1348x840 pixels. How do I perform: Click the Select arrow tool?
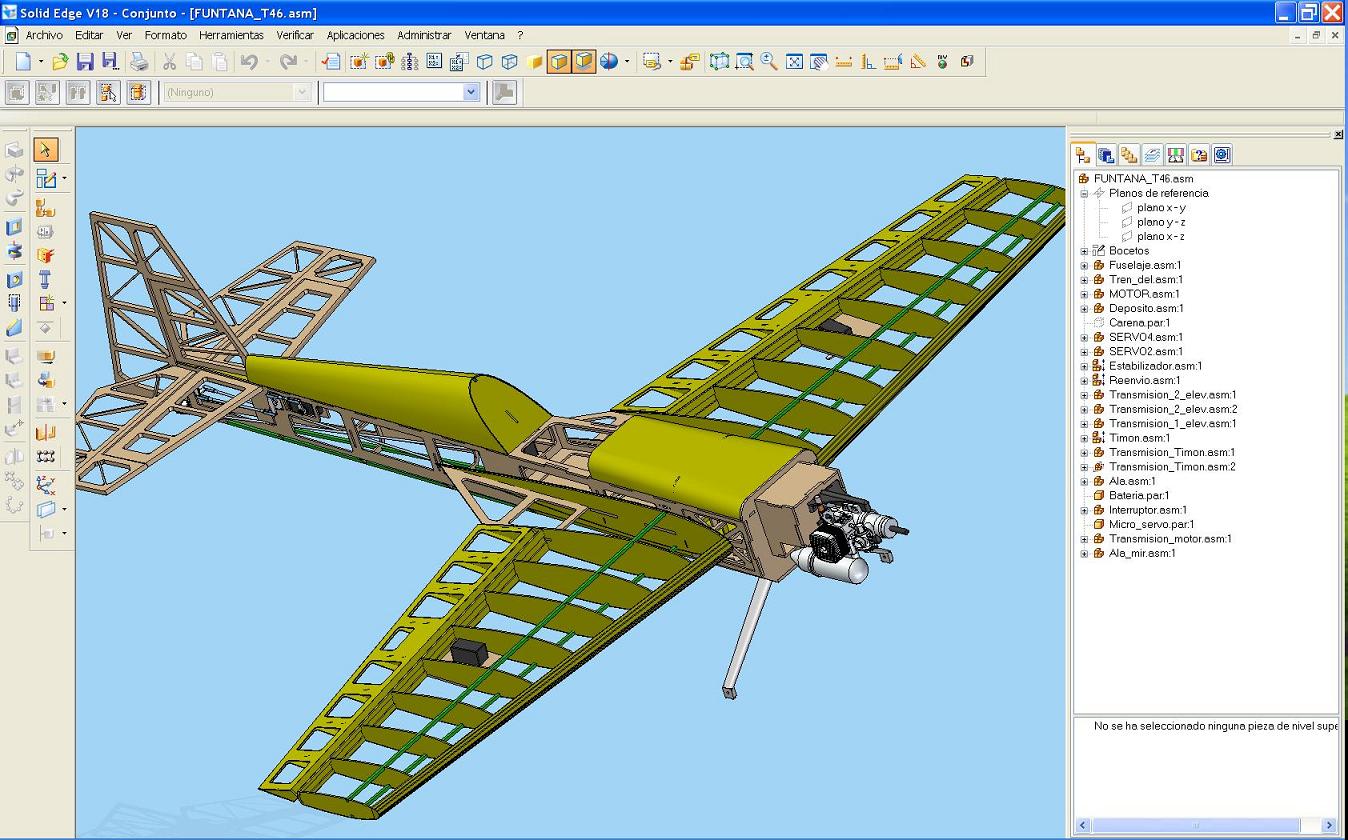click(x=45, y=150)
